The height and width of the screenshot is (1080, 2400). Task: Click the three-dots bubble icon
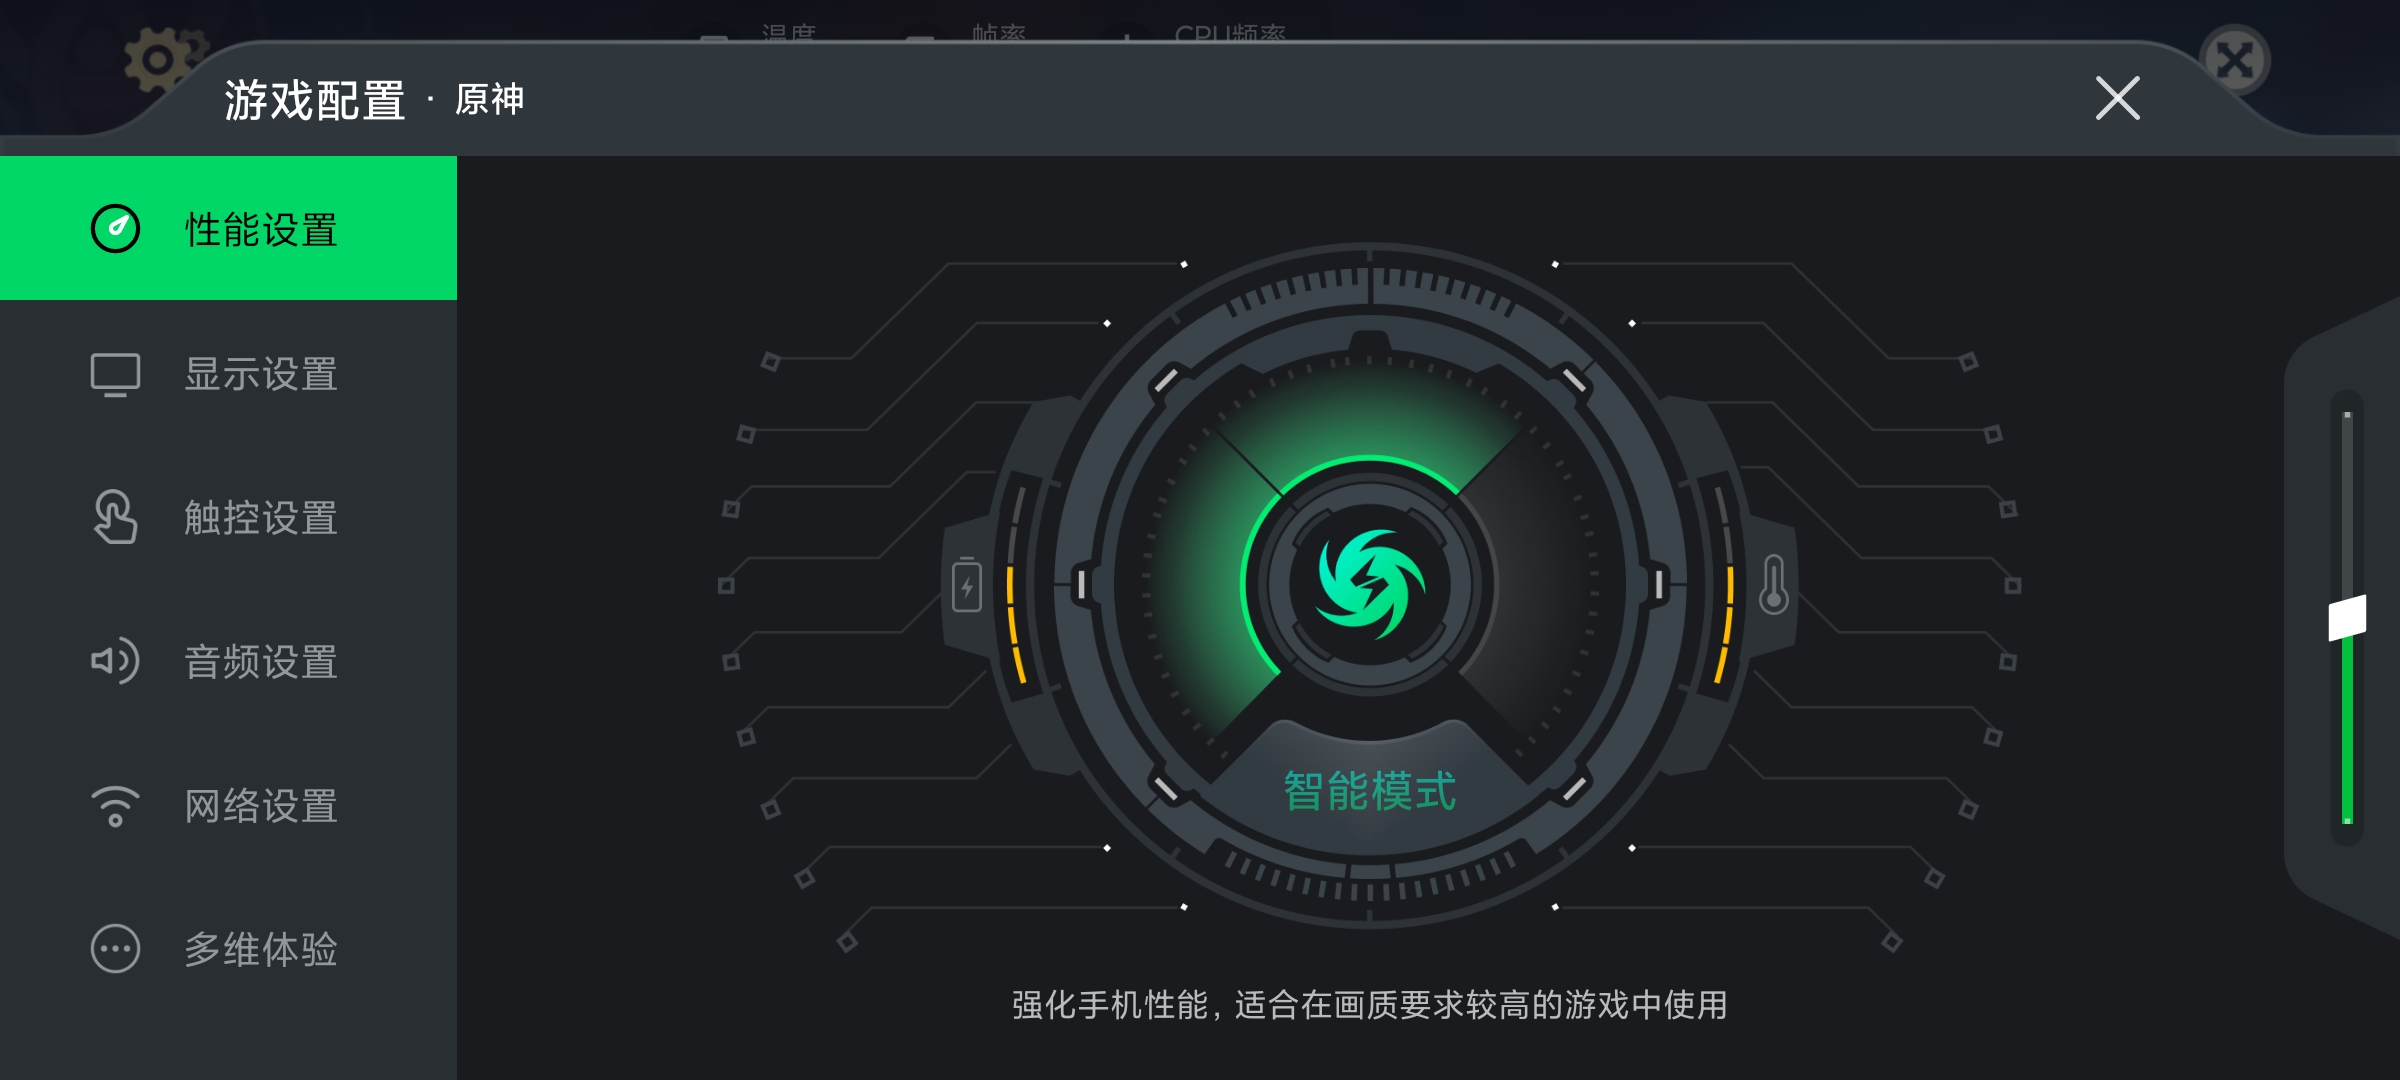[x=115, y=949]
